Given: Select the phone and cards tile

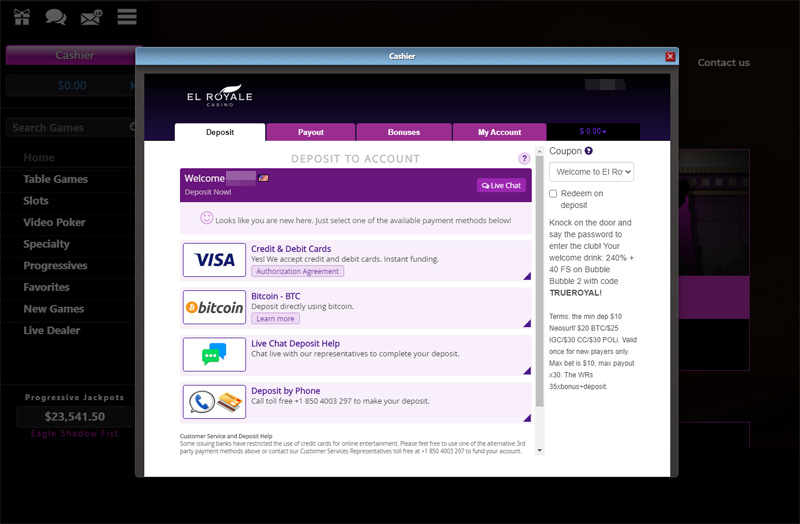Looking at the screenshot, I should coord(214,402).
